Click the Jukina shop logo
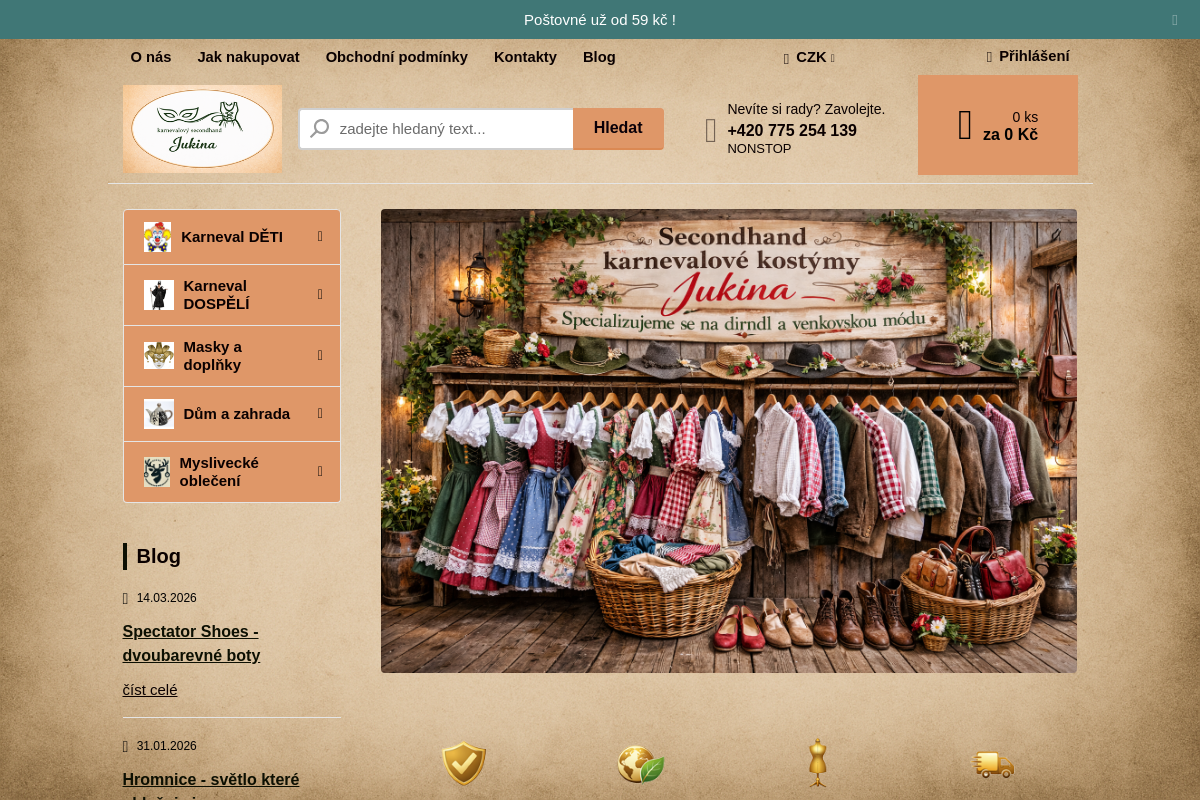 coord(202,129)
